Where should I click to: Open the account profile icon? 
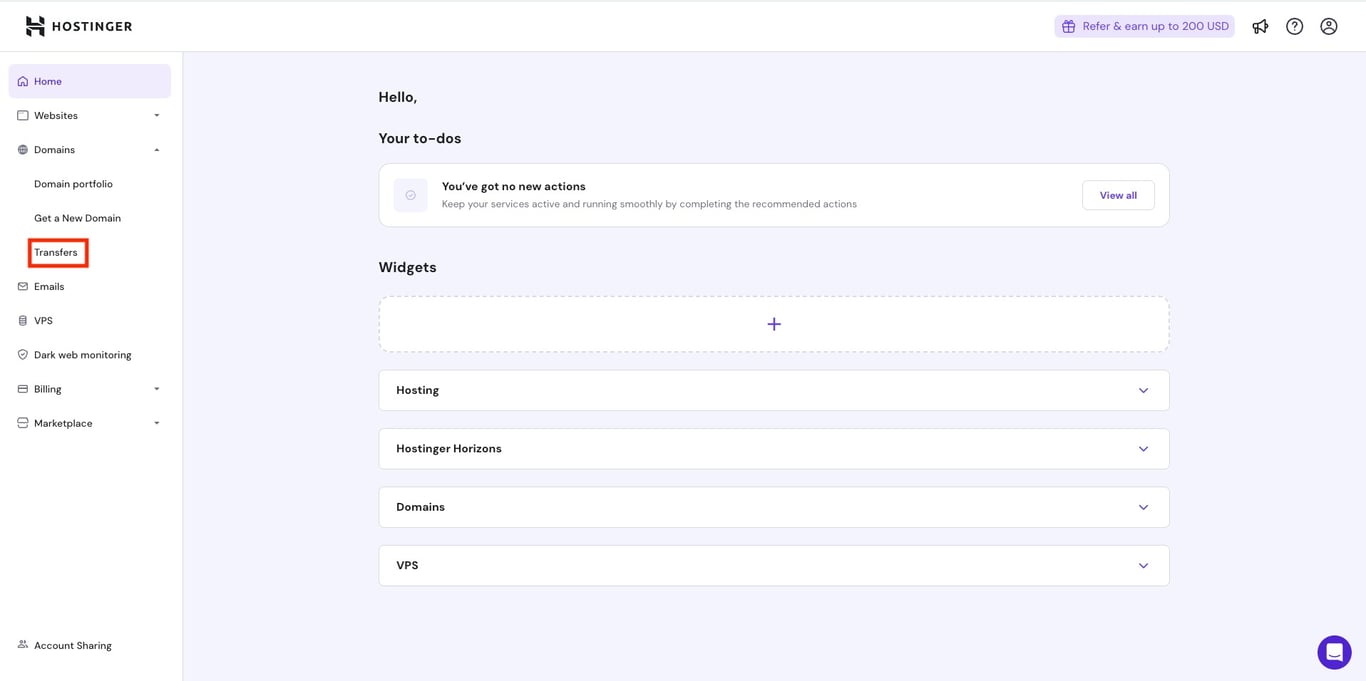point(1328,26)
